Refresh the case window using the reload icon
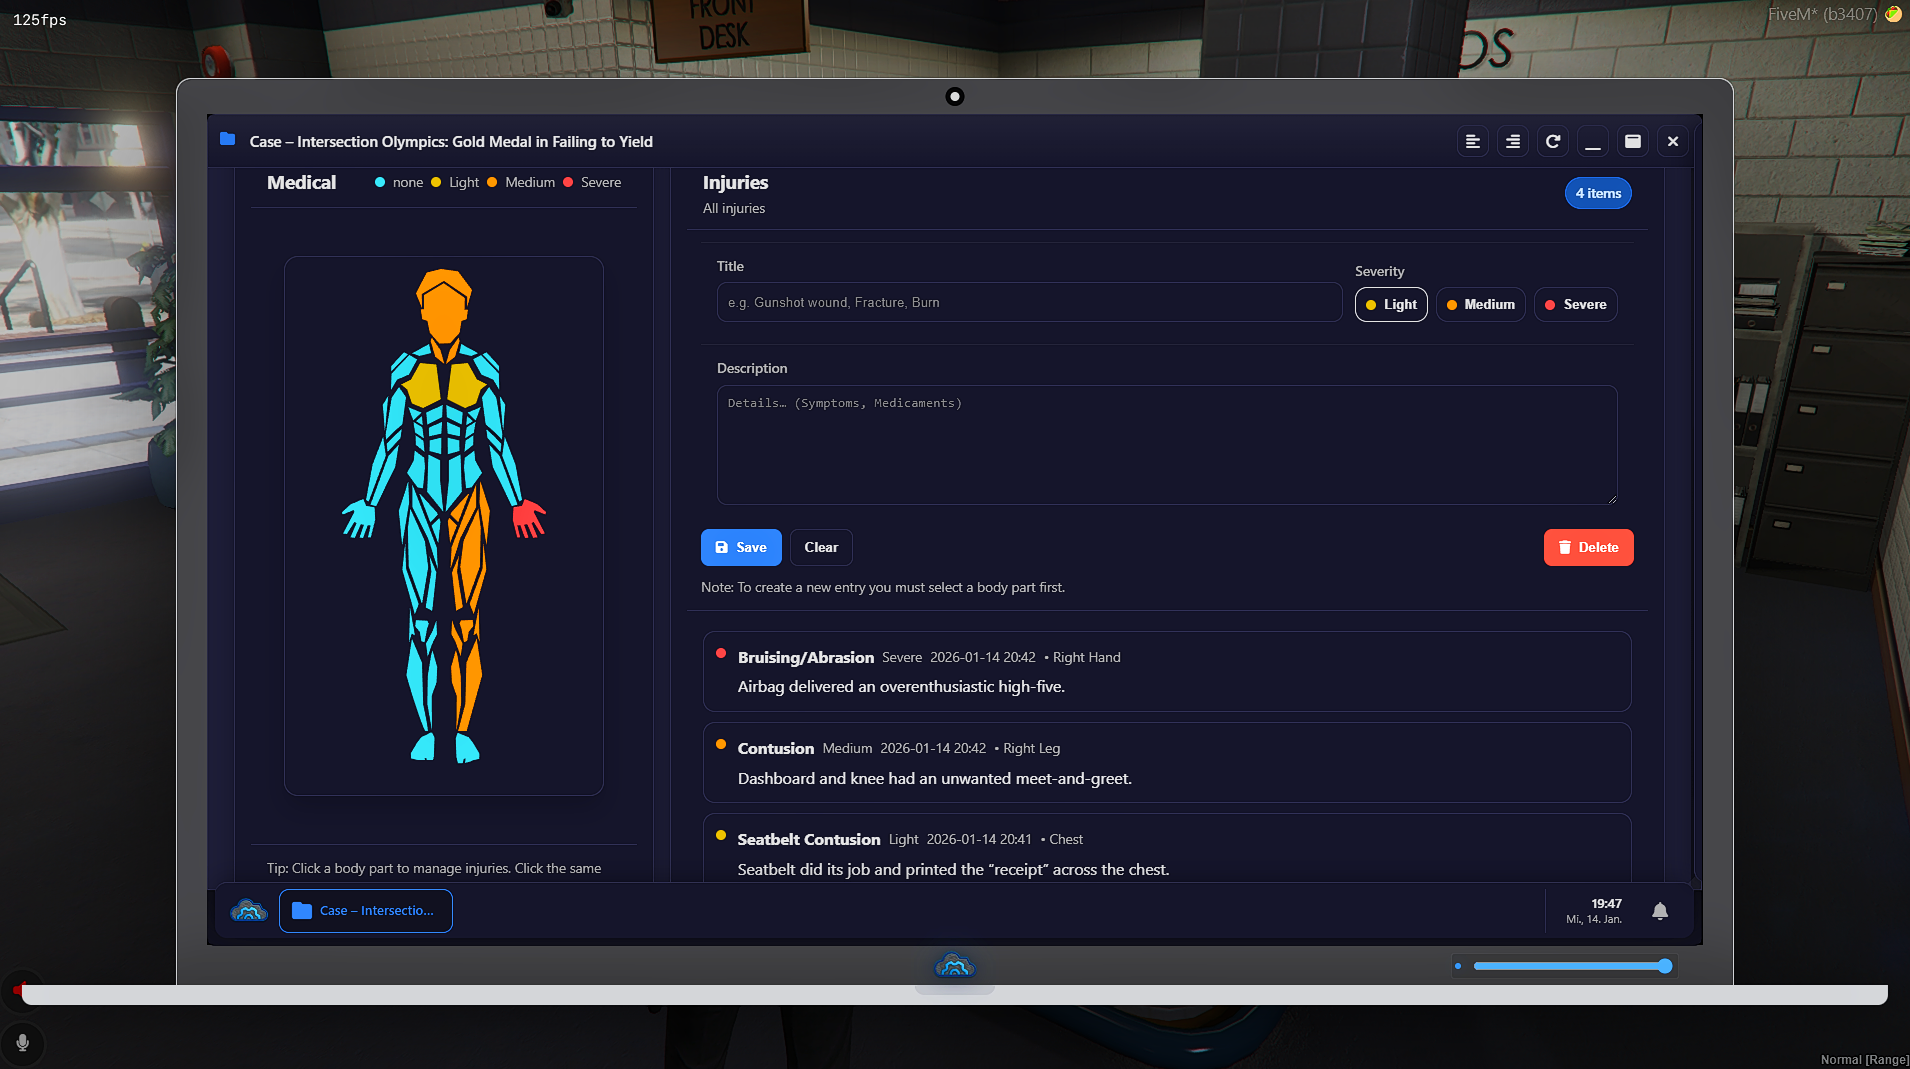1910x1069 pixels. 1551,141
